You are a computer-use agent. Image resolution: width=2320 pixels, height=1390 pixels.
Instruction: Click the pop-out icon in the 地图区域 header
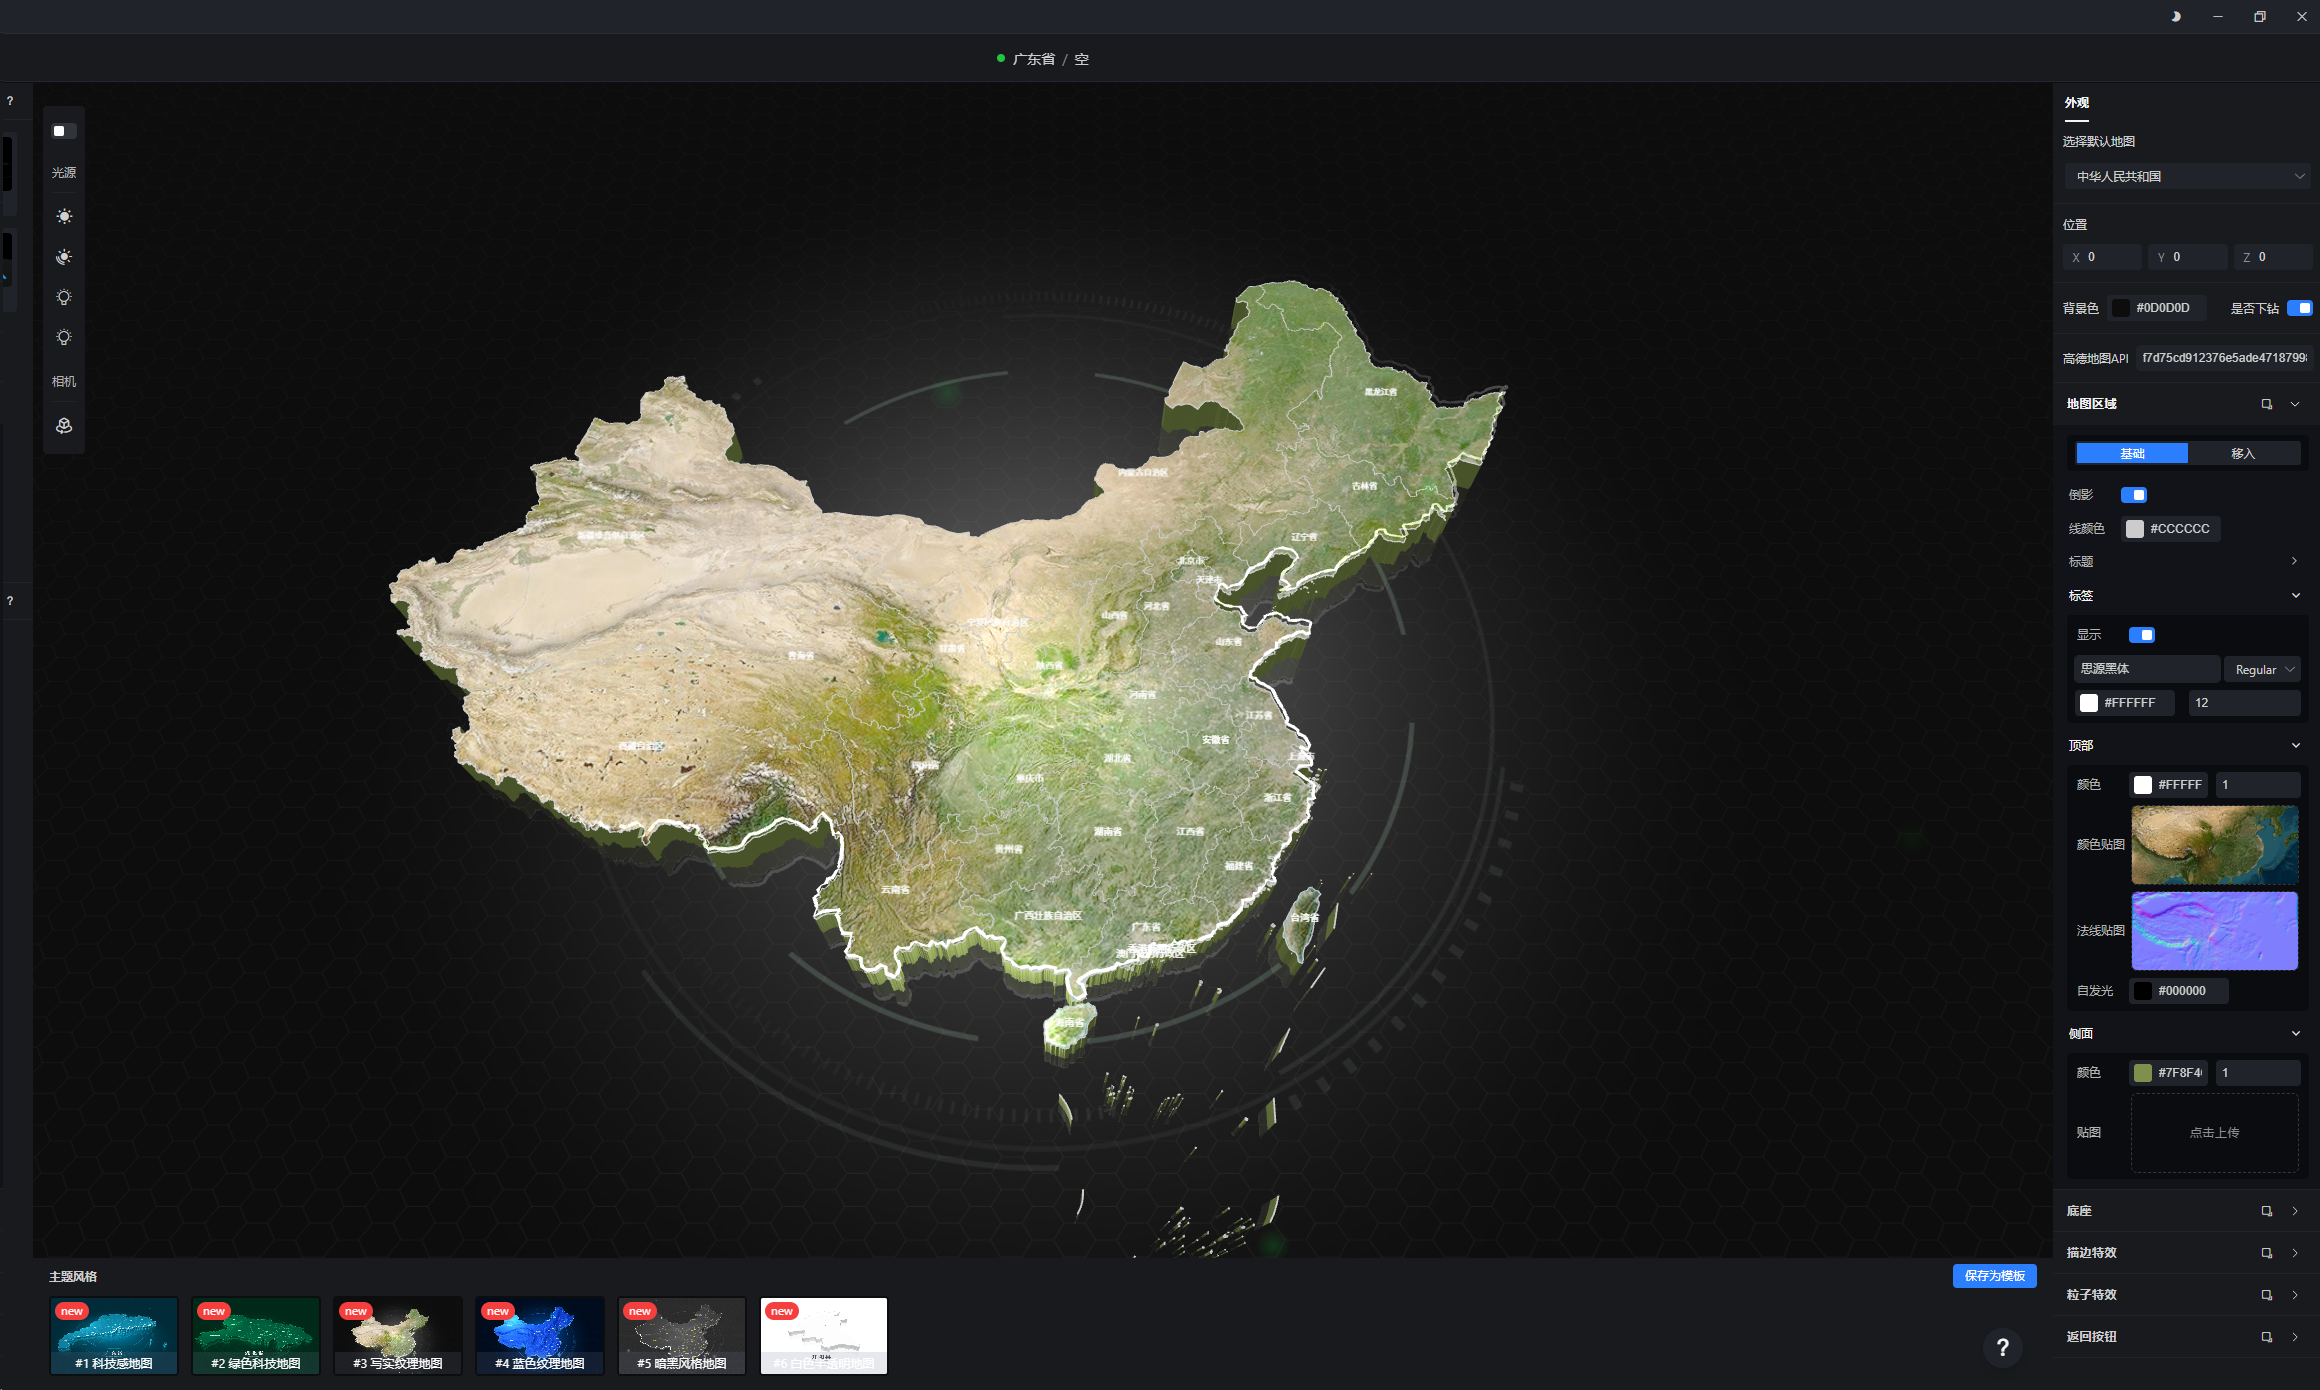point(2267,404)
